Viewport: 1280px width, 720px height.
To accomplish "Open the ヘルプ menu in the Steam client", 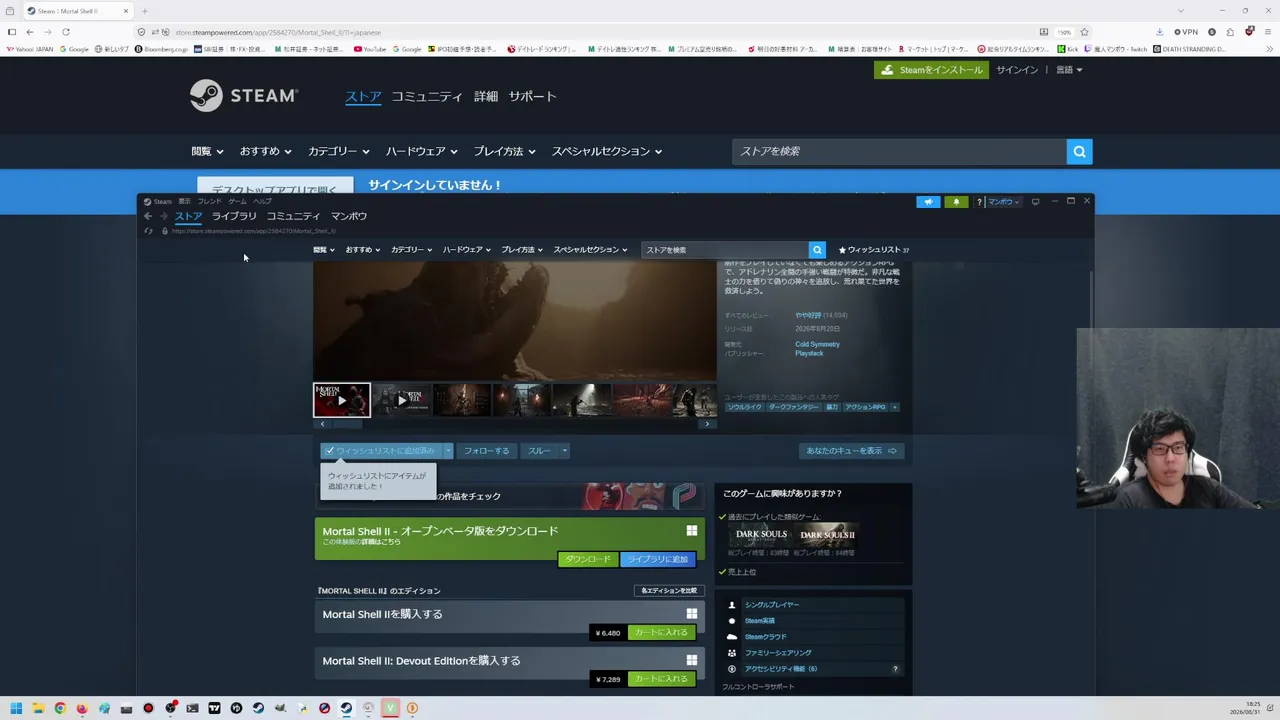I will tap(262, 201).
